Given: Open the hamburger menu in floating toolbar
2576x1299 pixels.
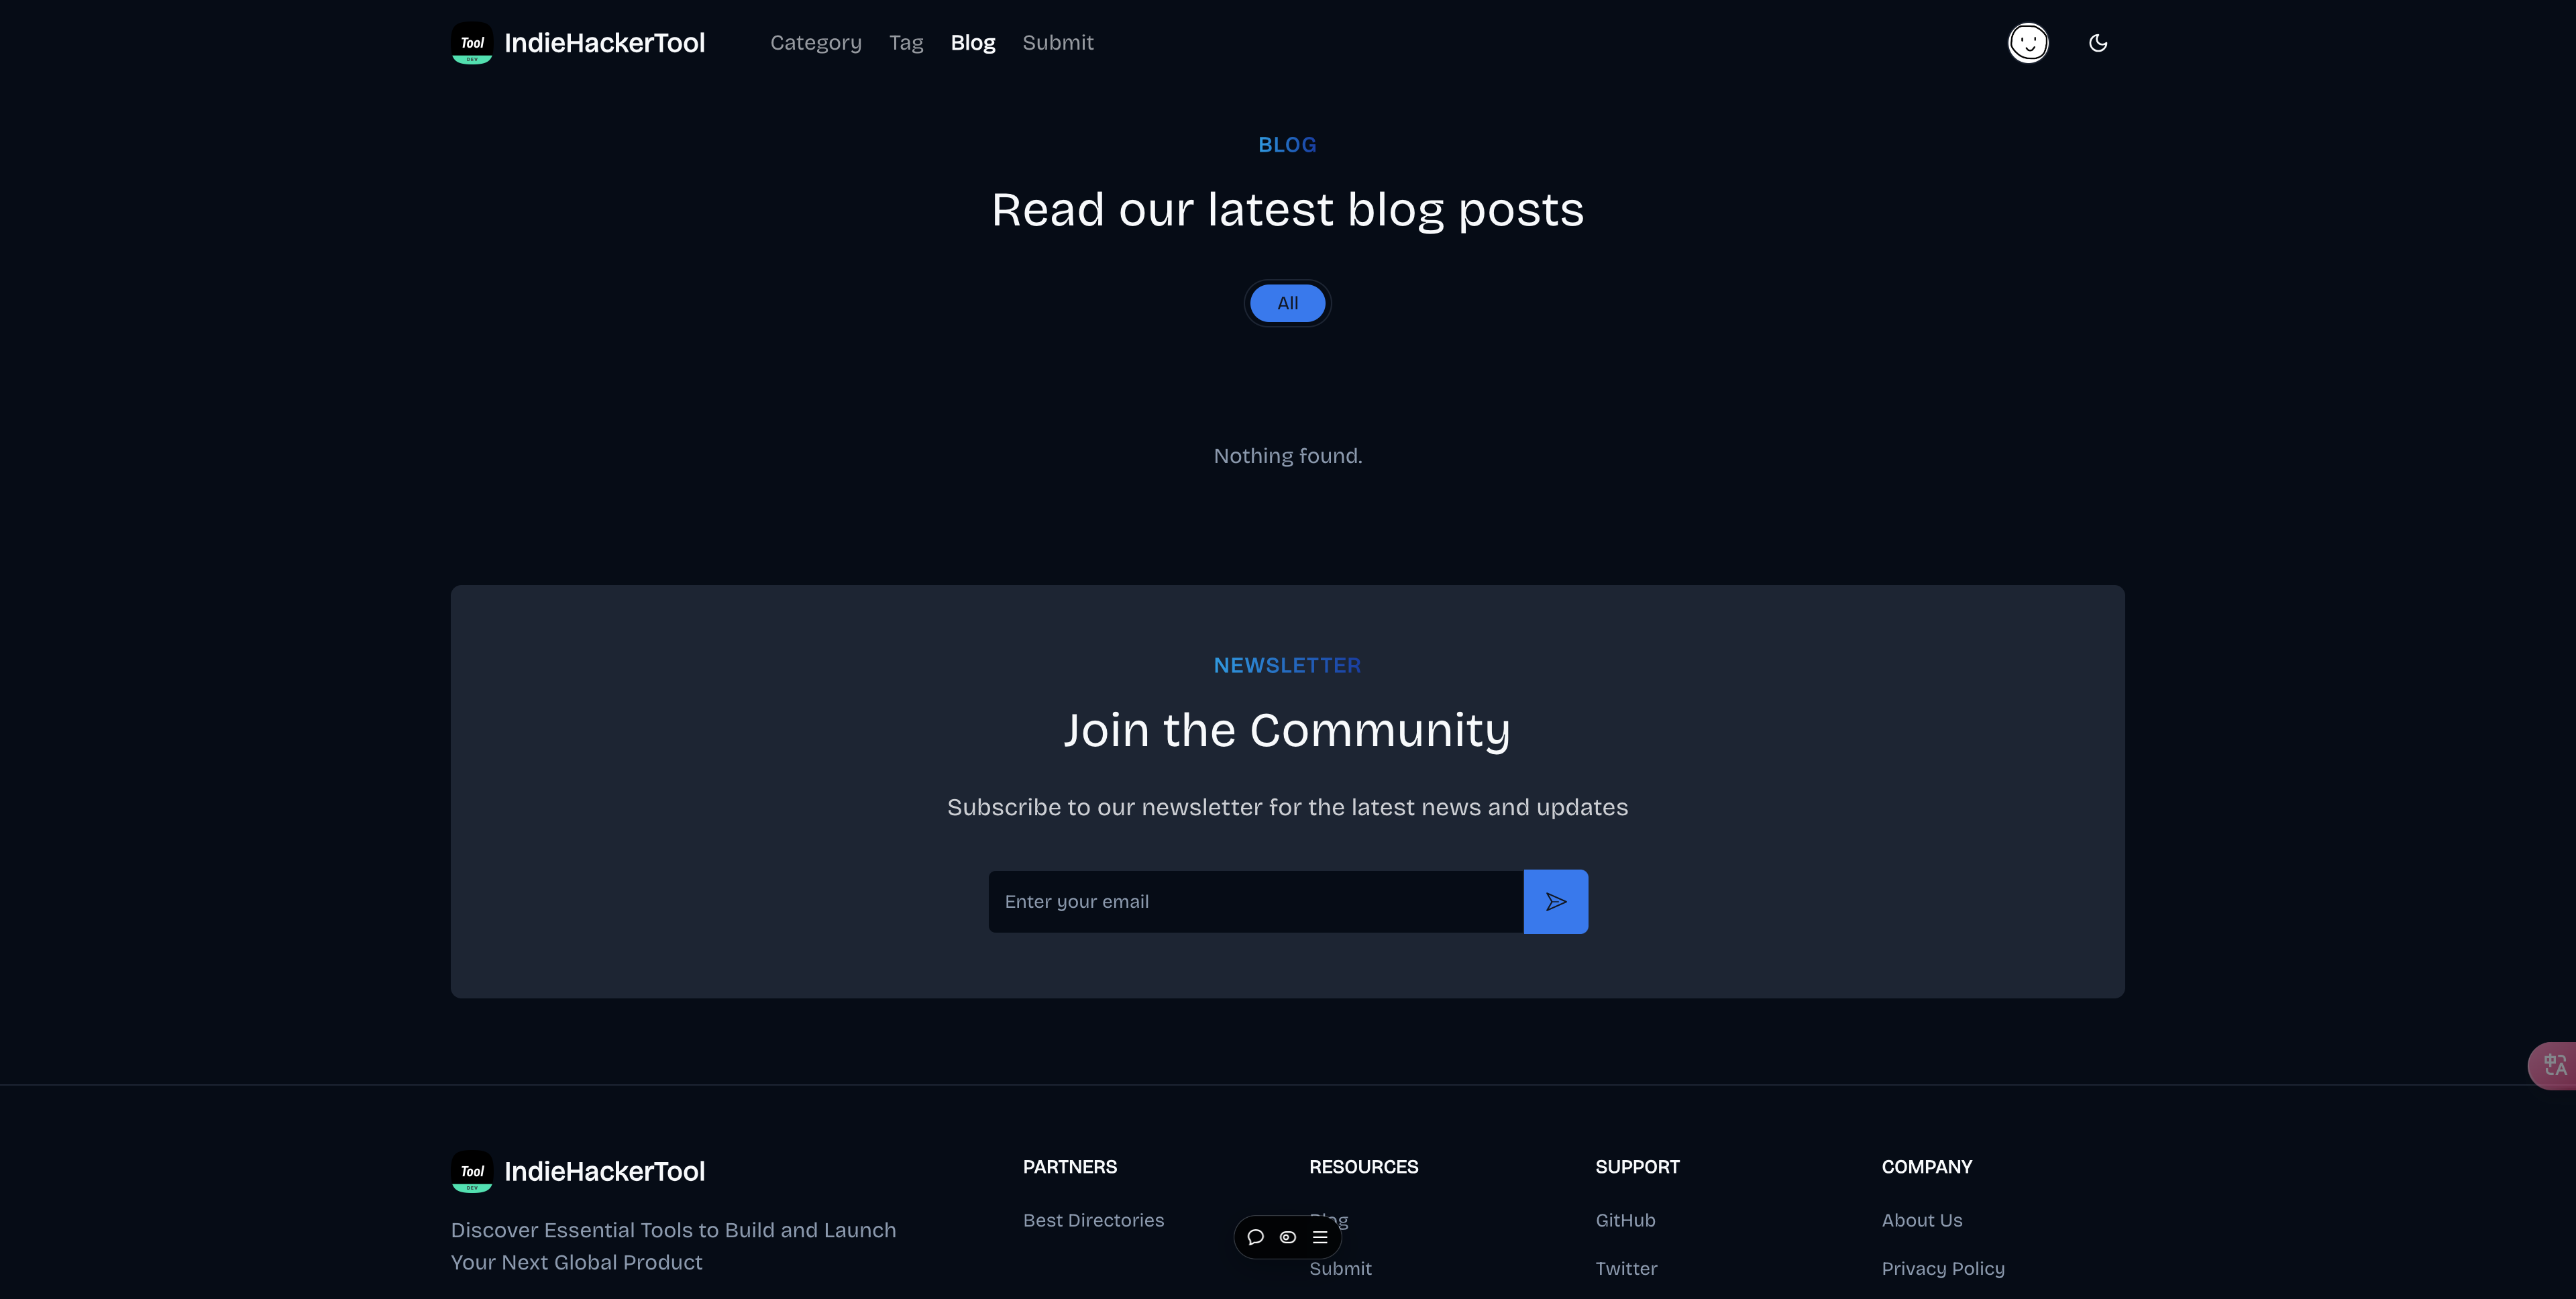Looking at the screenshot, I should pos(1320,1237).
